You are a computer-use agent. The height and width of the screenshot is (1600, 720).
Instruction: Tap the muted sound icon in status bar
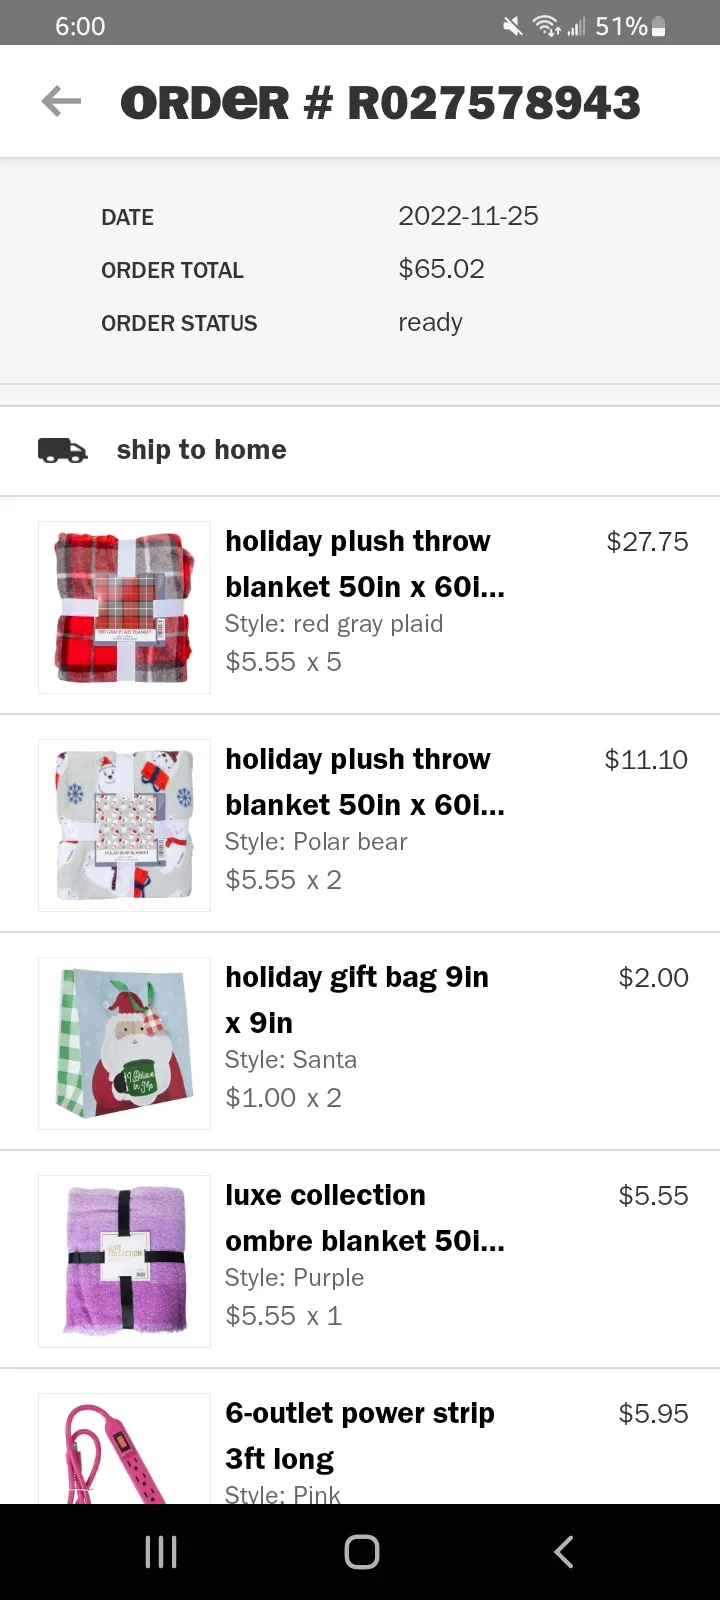[512, 27]
